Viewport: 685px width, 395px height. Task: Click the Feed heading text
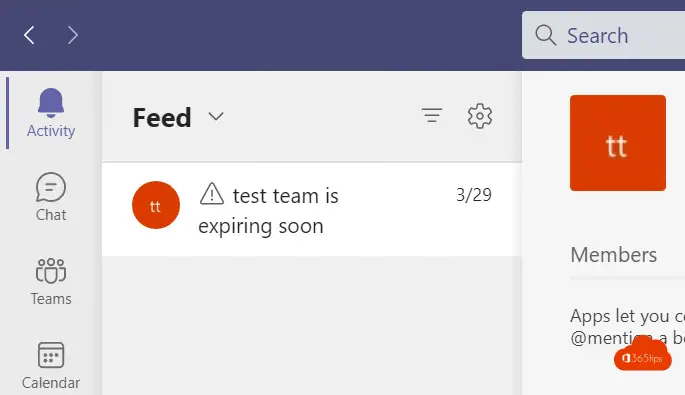pos(162,118)
